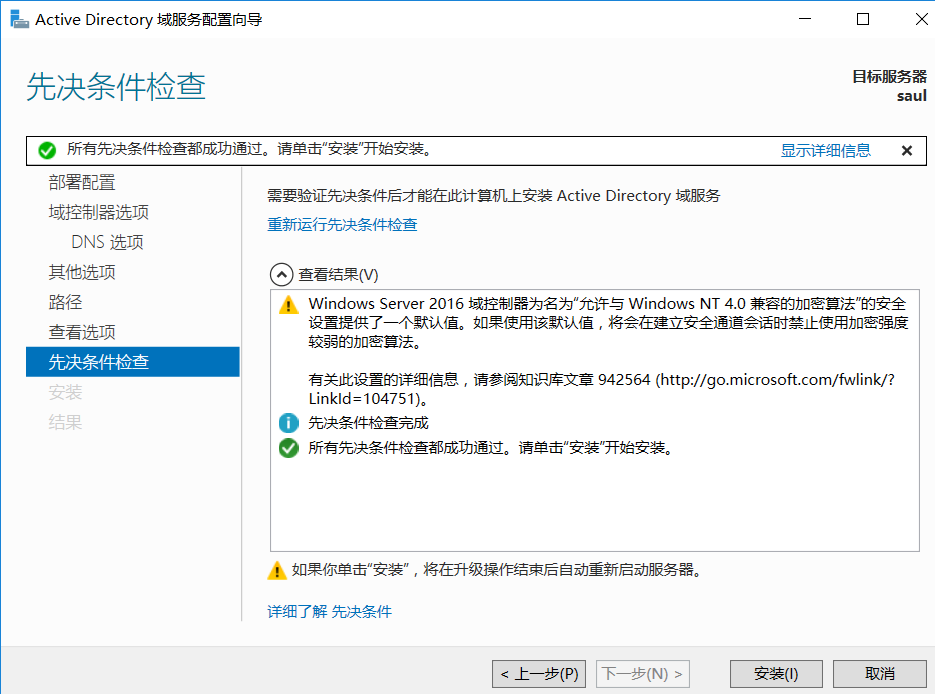Close the wizard window
This screenshot has height=694, width=935.
tap(921, 19)
